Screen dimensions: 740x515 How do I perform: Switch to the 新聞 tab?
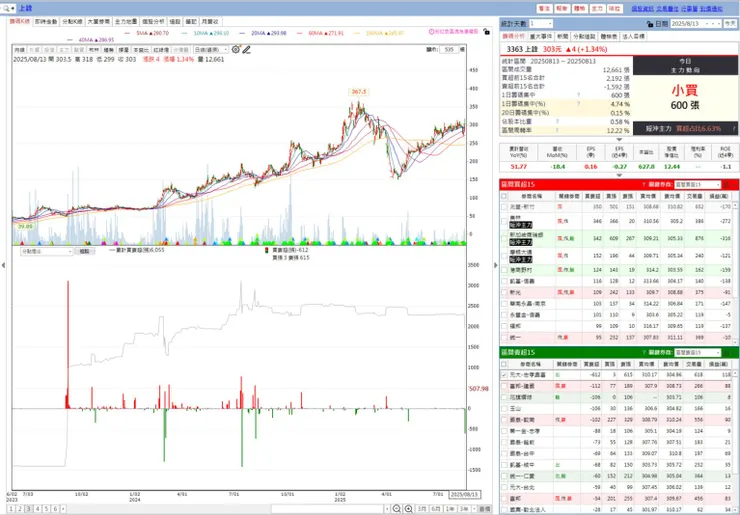pyautogui.click(x=562, y=36)
